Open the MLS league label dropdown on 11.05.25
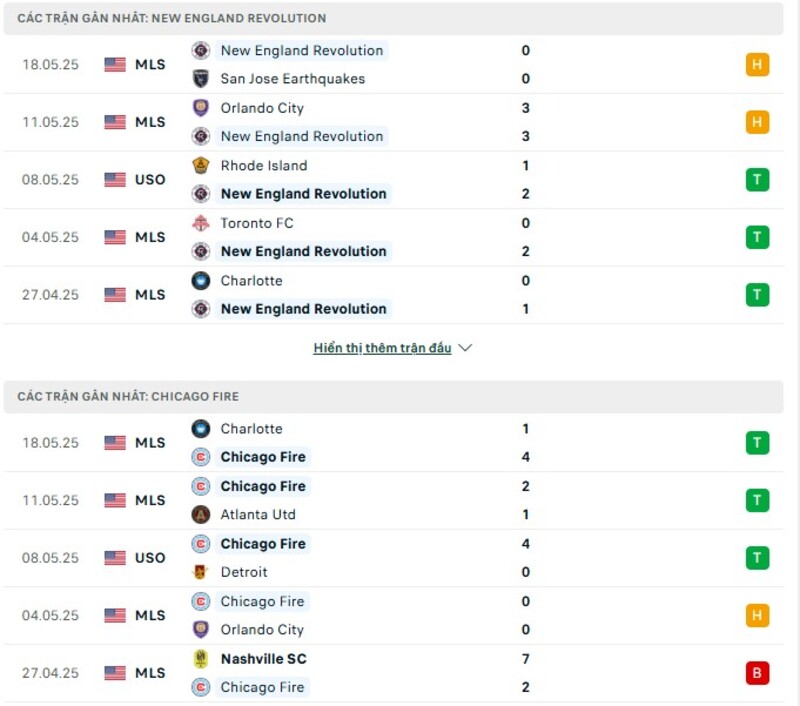This screenshot has height=706, width=800. (151, 122)
